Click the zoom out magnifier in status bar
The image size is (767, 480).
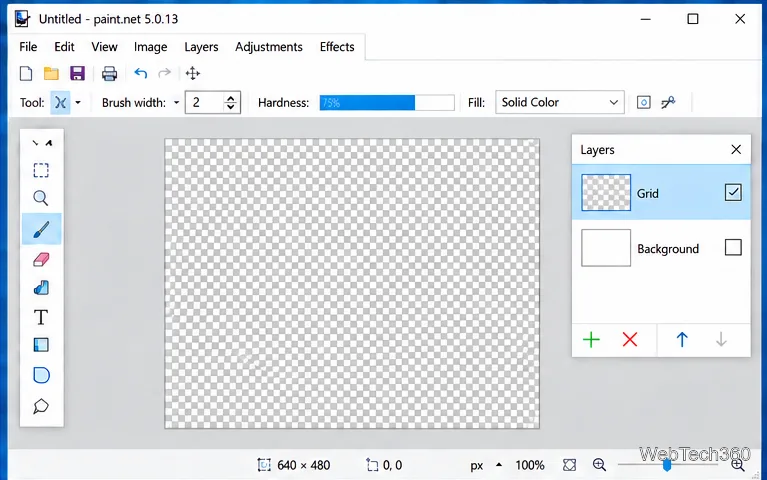point(599,465)
